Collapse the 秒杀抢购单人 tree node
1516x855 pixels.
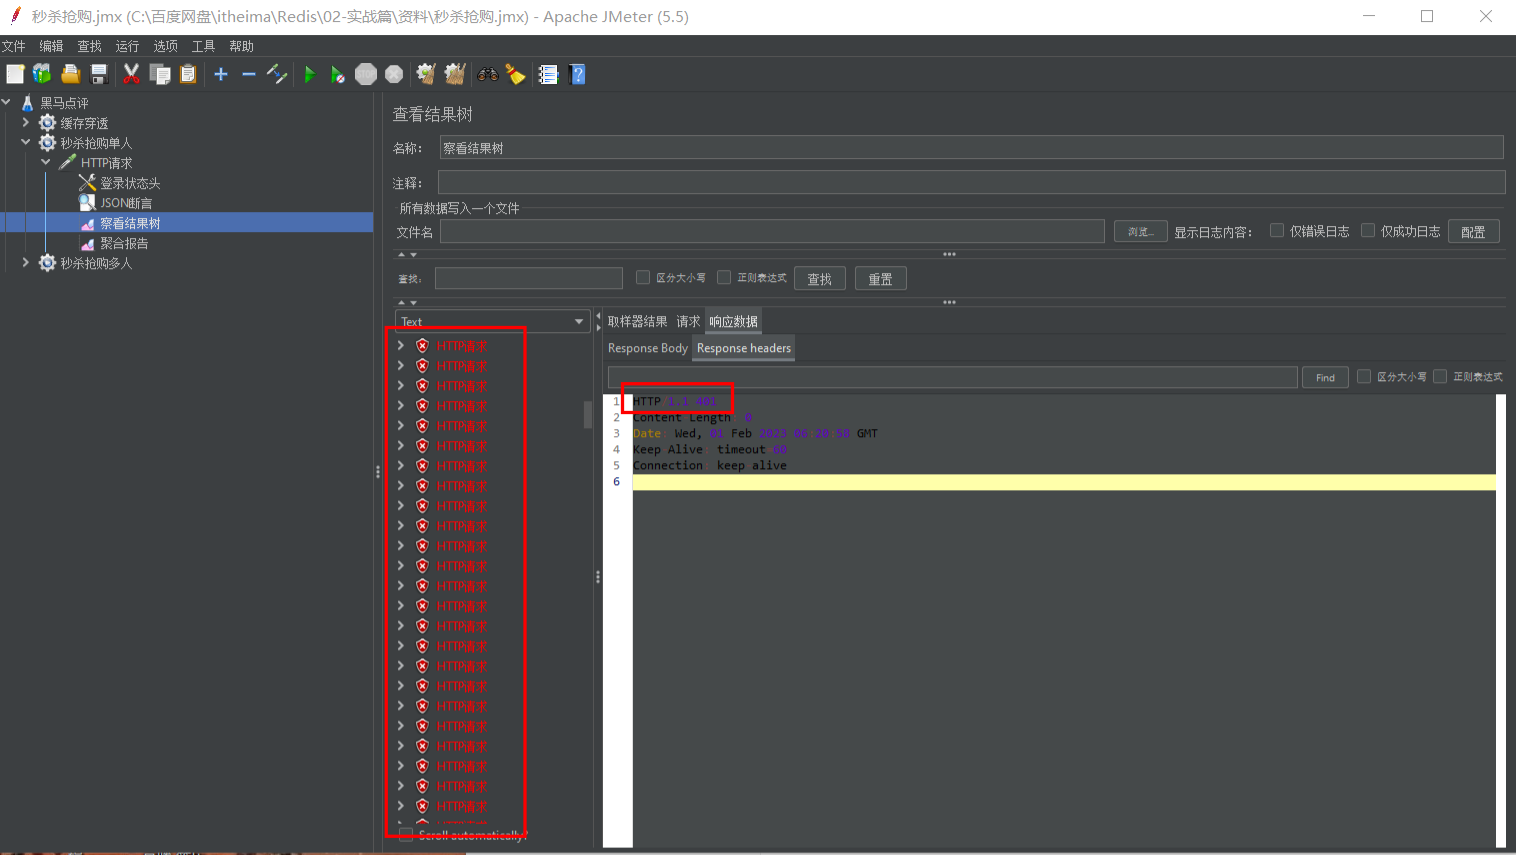coord(26,142)
